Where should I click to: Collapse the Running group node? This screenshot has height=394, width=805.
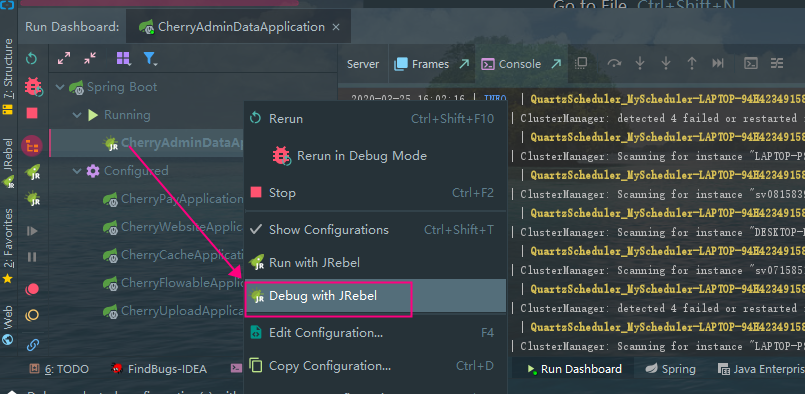coord(78,115)
